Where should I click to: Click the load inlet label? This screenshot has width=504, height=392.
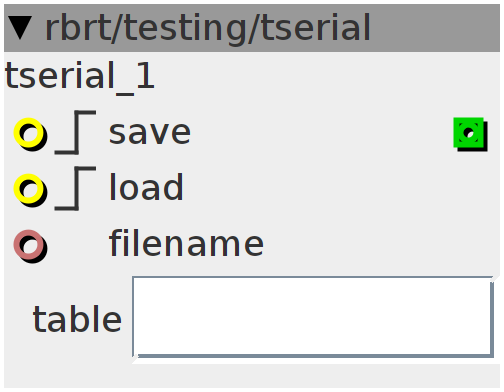pos(146,187)
